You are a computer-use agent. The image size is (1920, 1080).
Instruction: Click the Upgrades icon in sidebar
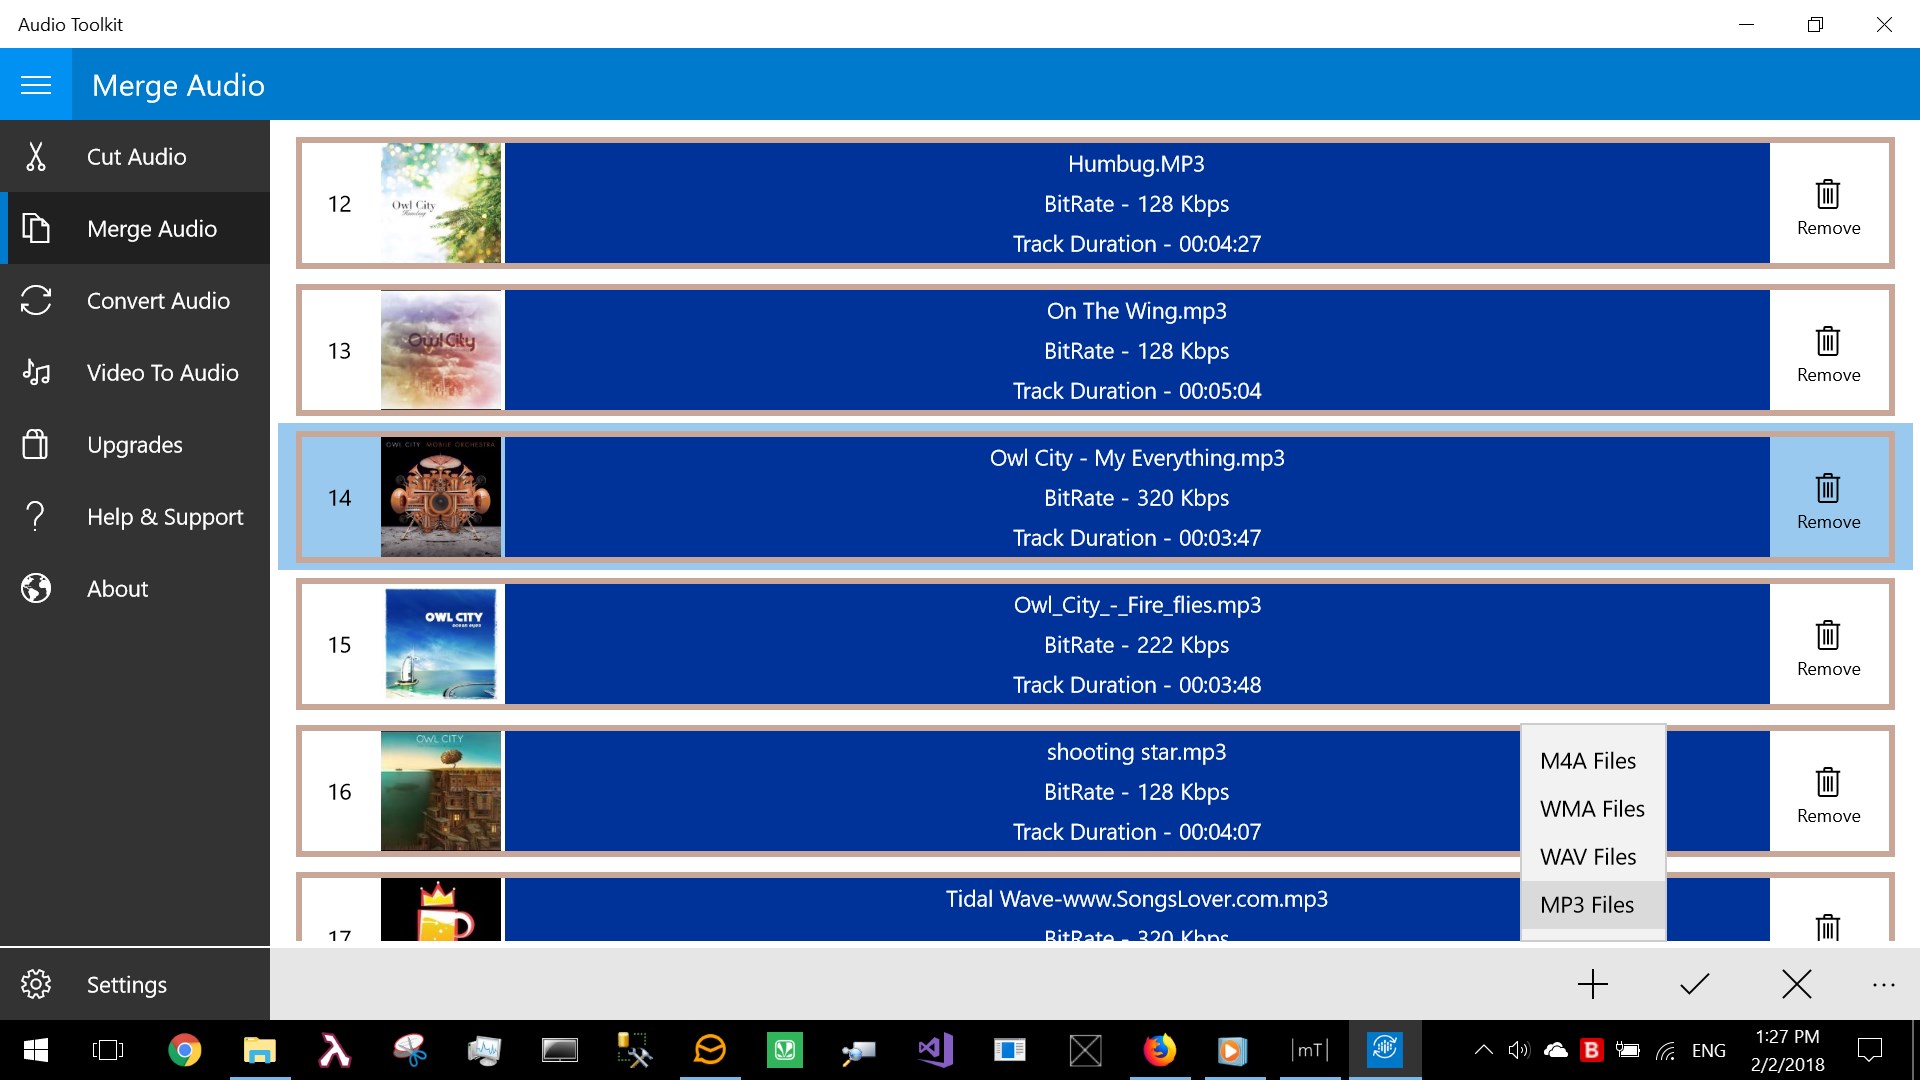[36, 444]
